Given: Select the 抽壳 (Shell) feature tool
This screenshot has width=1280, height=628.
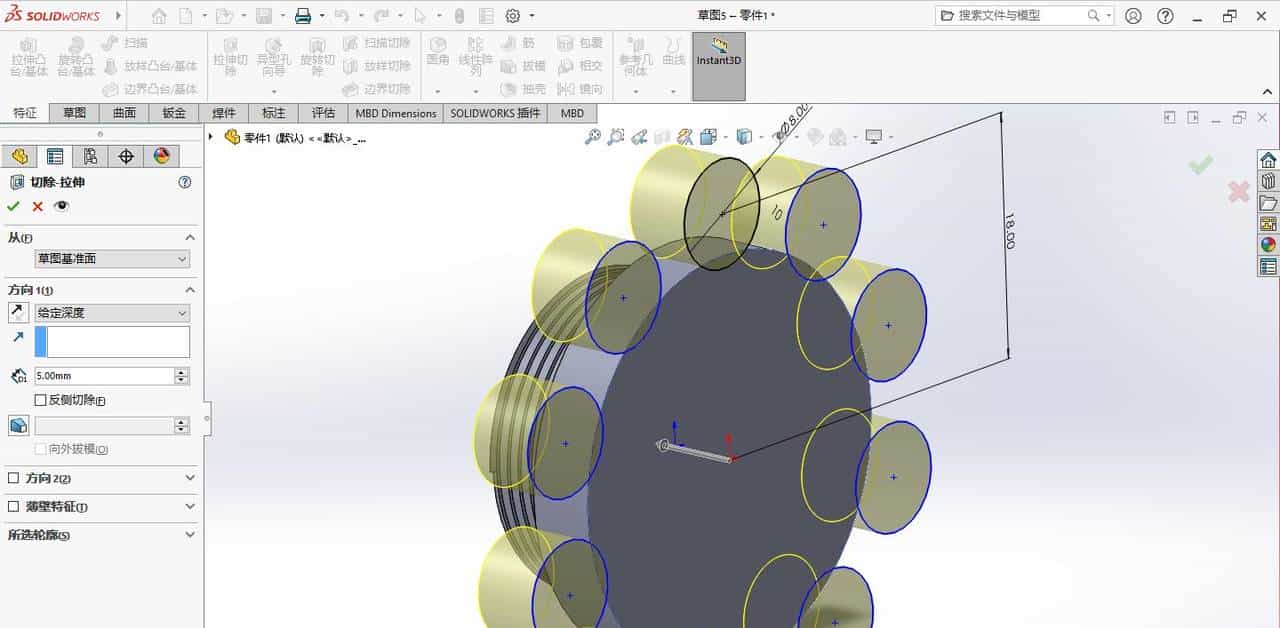Looking at the screenshot, I should click(525, 88).
